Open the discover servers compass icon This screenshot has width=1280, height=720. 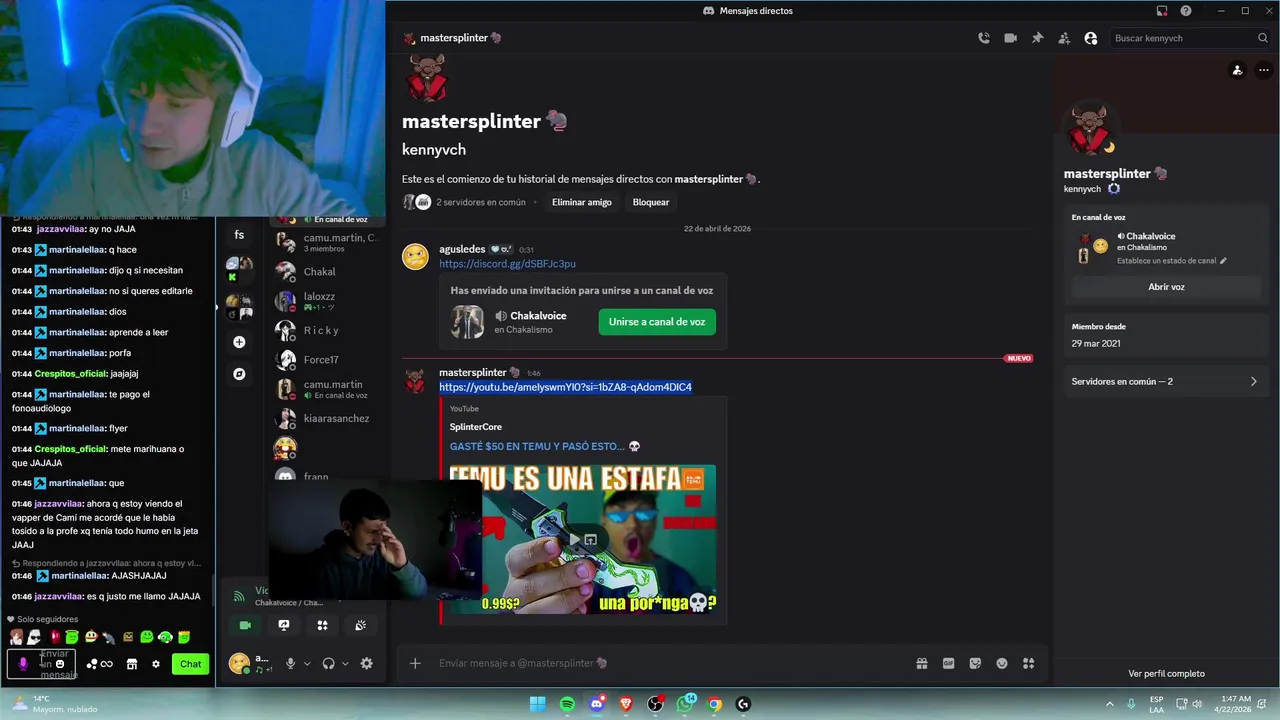point(239,374)
